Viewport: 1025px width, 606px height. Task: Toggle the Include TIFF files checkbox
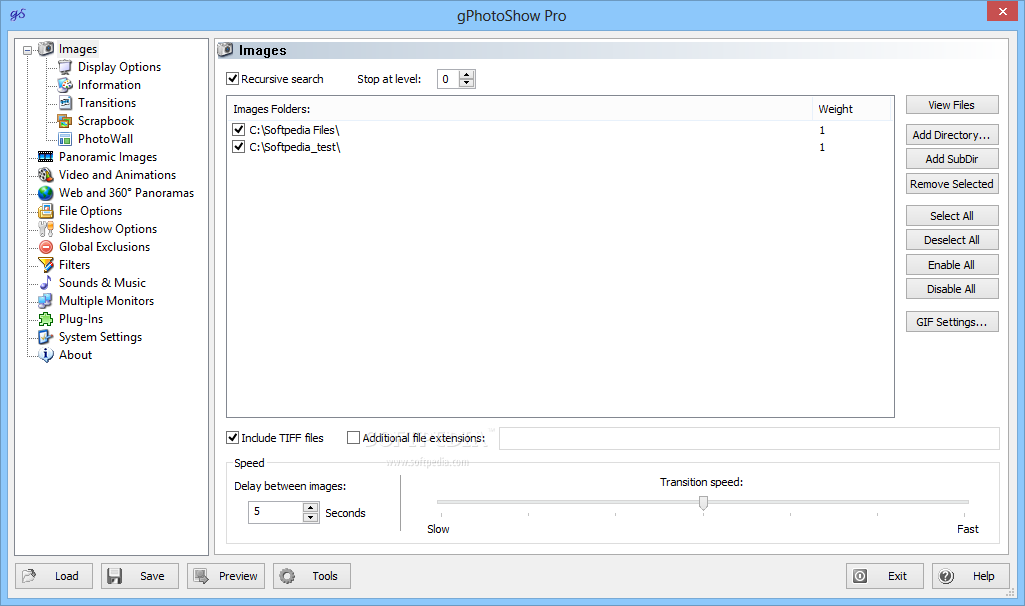(x=232, y=437)
